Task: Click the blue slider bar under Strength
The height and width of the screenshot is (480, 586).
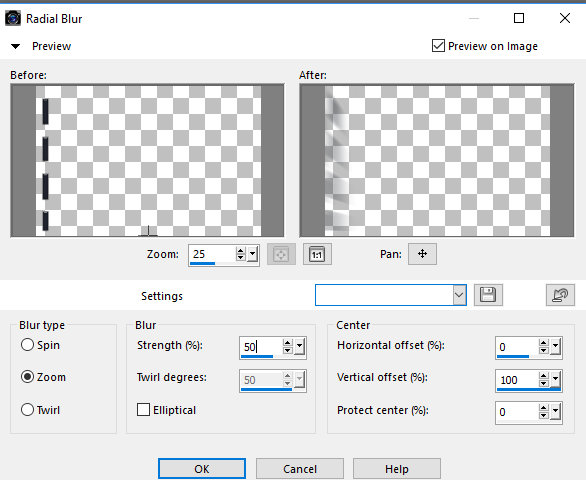Action: 257,357
